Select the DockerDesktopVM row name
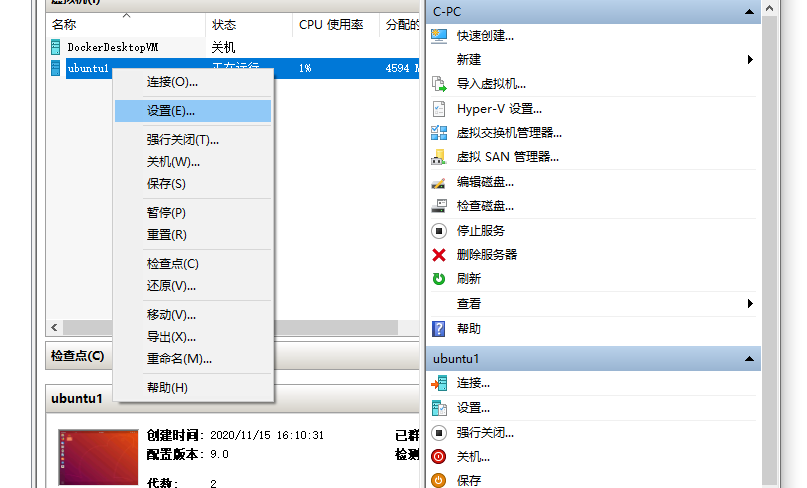Image resolution: width=807 pixels, height=488 pixels. [x=113, y=47]
